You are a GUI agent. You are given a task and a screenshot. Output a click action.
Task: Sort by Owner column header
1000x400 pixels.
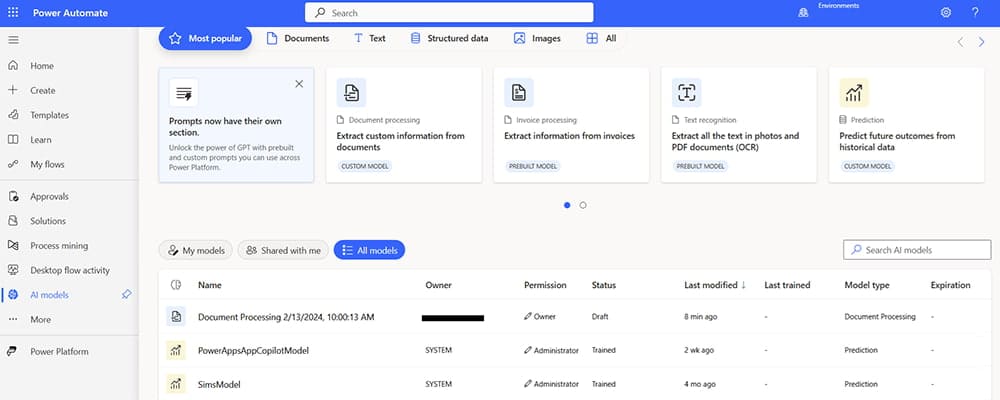pyautogui.click(x=439, y=285)
